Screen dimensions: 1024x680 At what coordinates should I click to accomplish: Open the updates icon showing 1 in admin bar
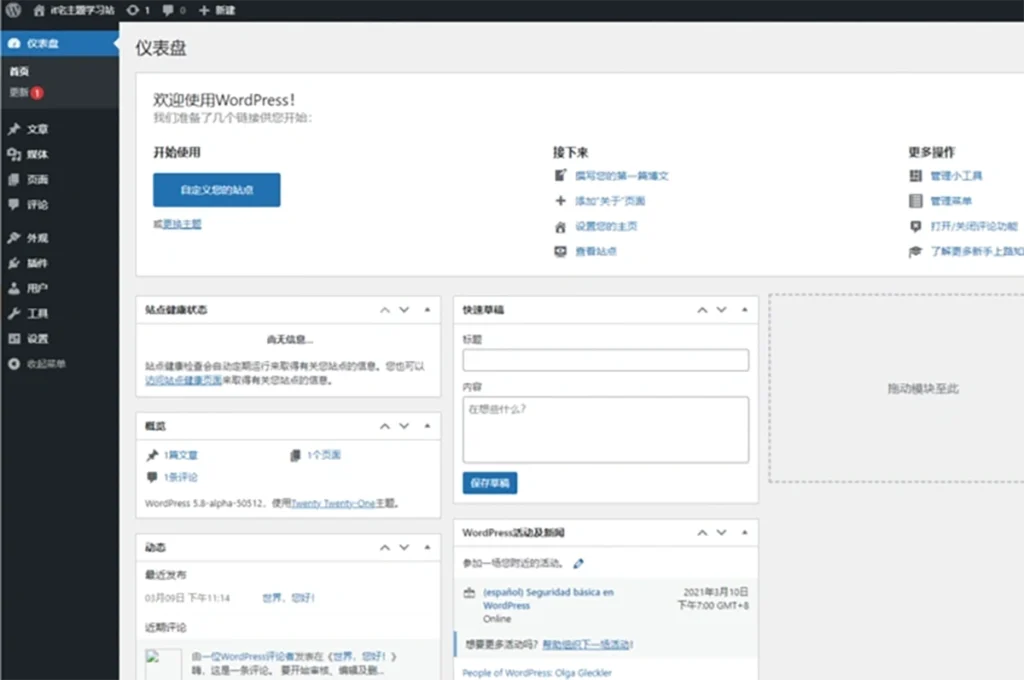tap(138, 10)
